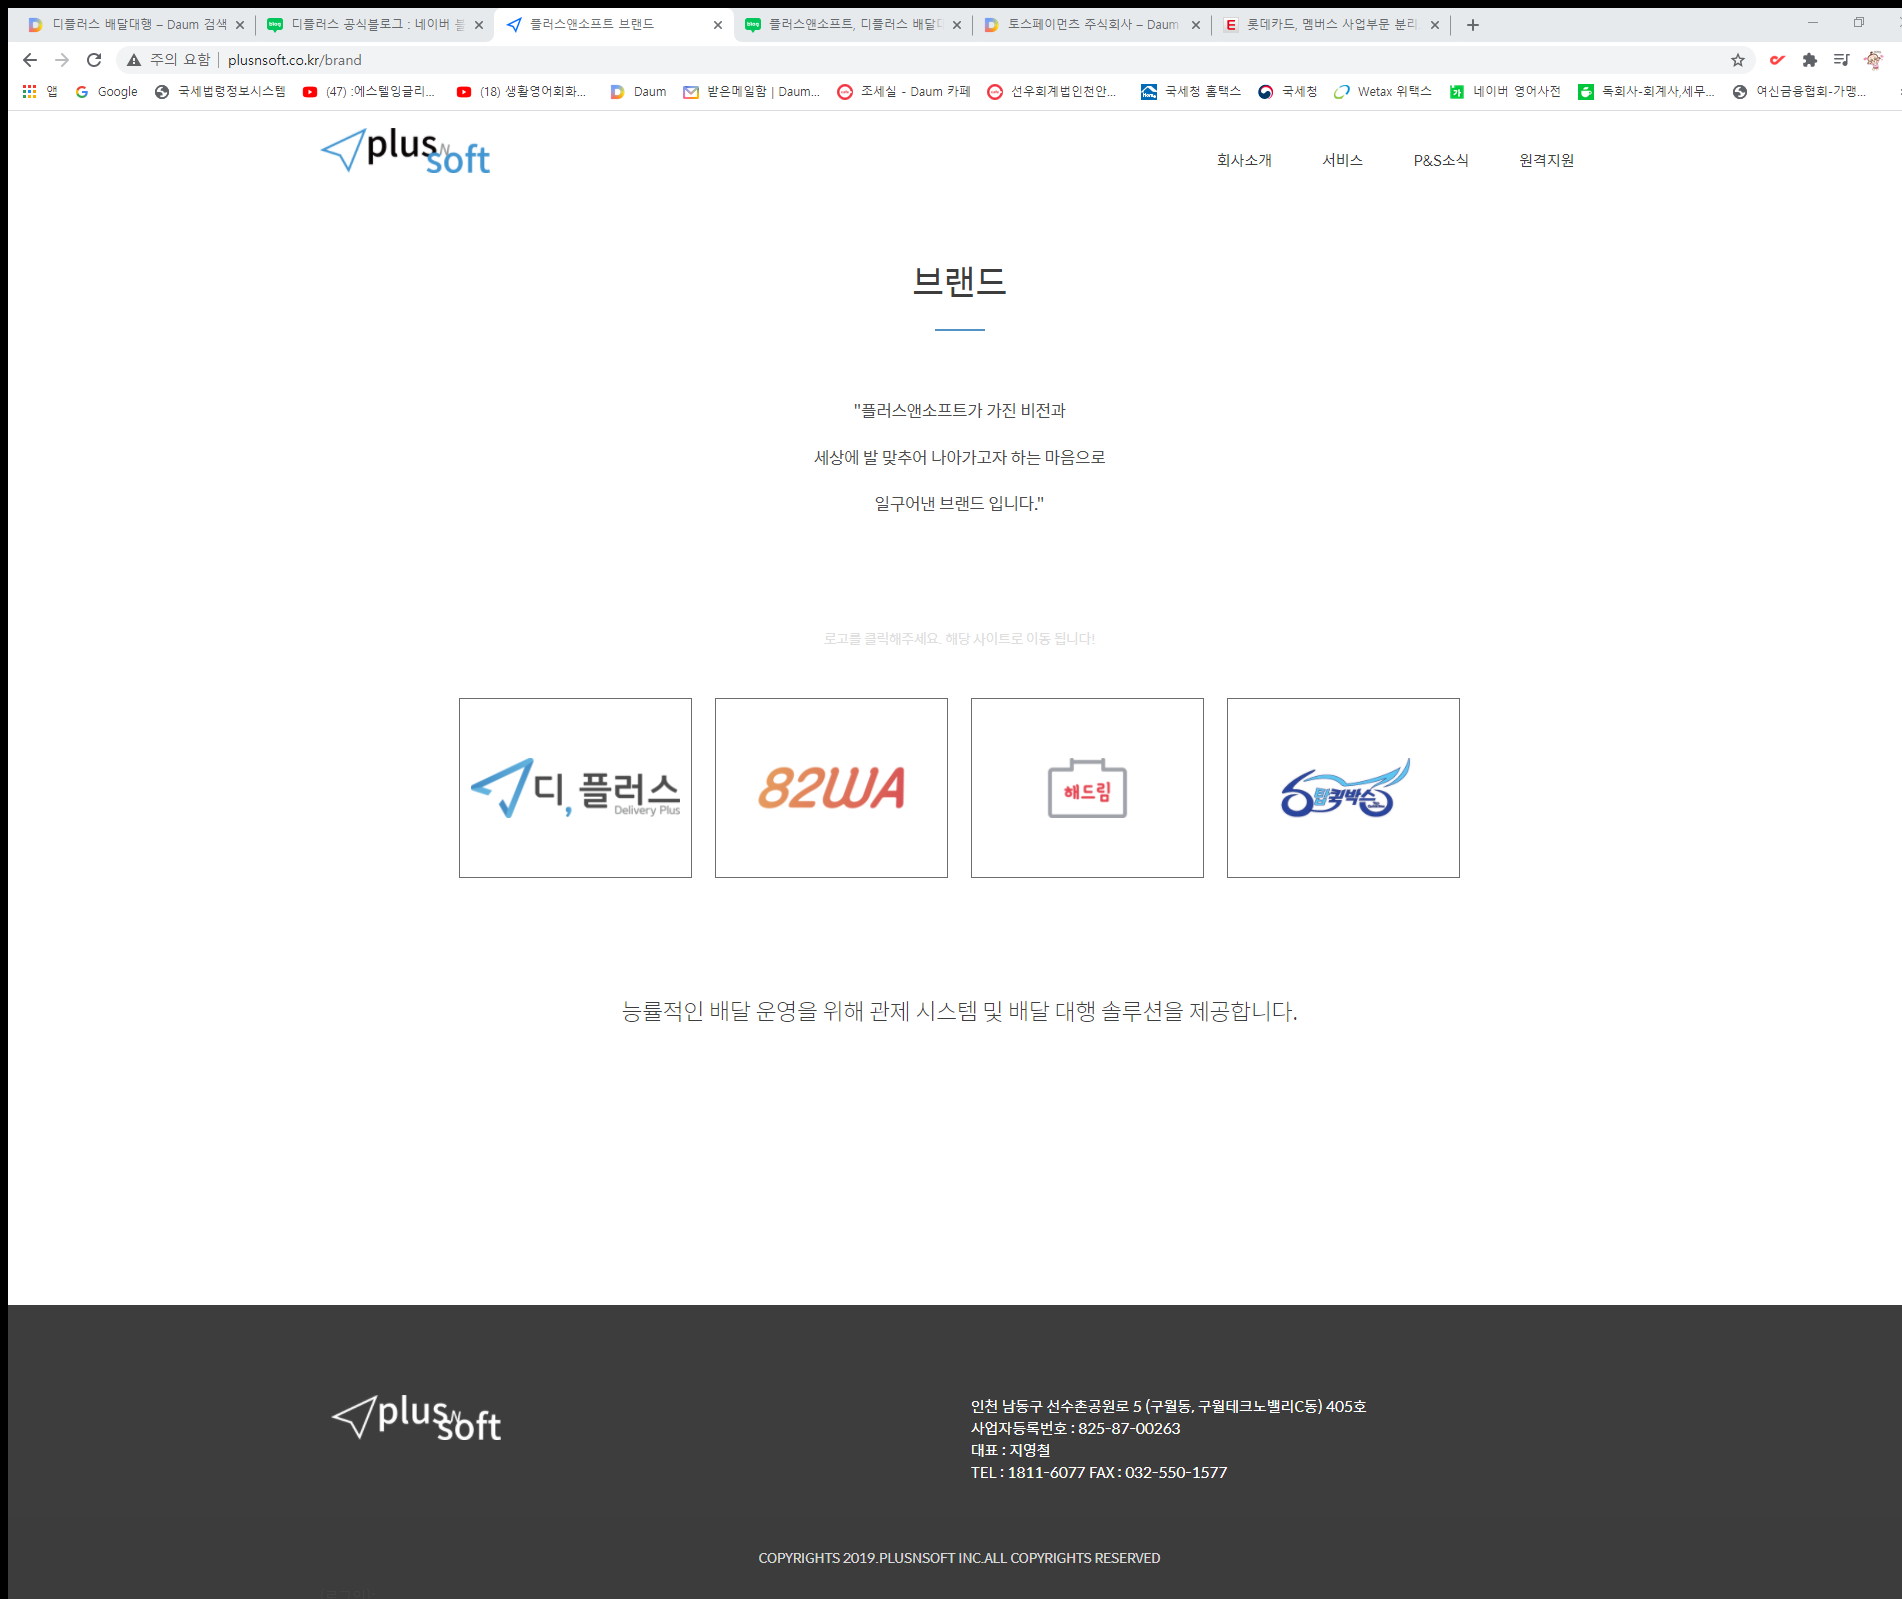Open the P&S소식 menu

(1441, 160)
